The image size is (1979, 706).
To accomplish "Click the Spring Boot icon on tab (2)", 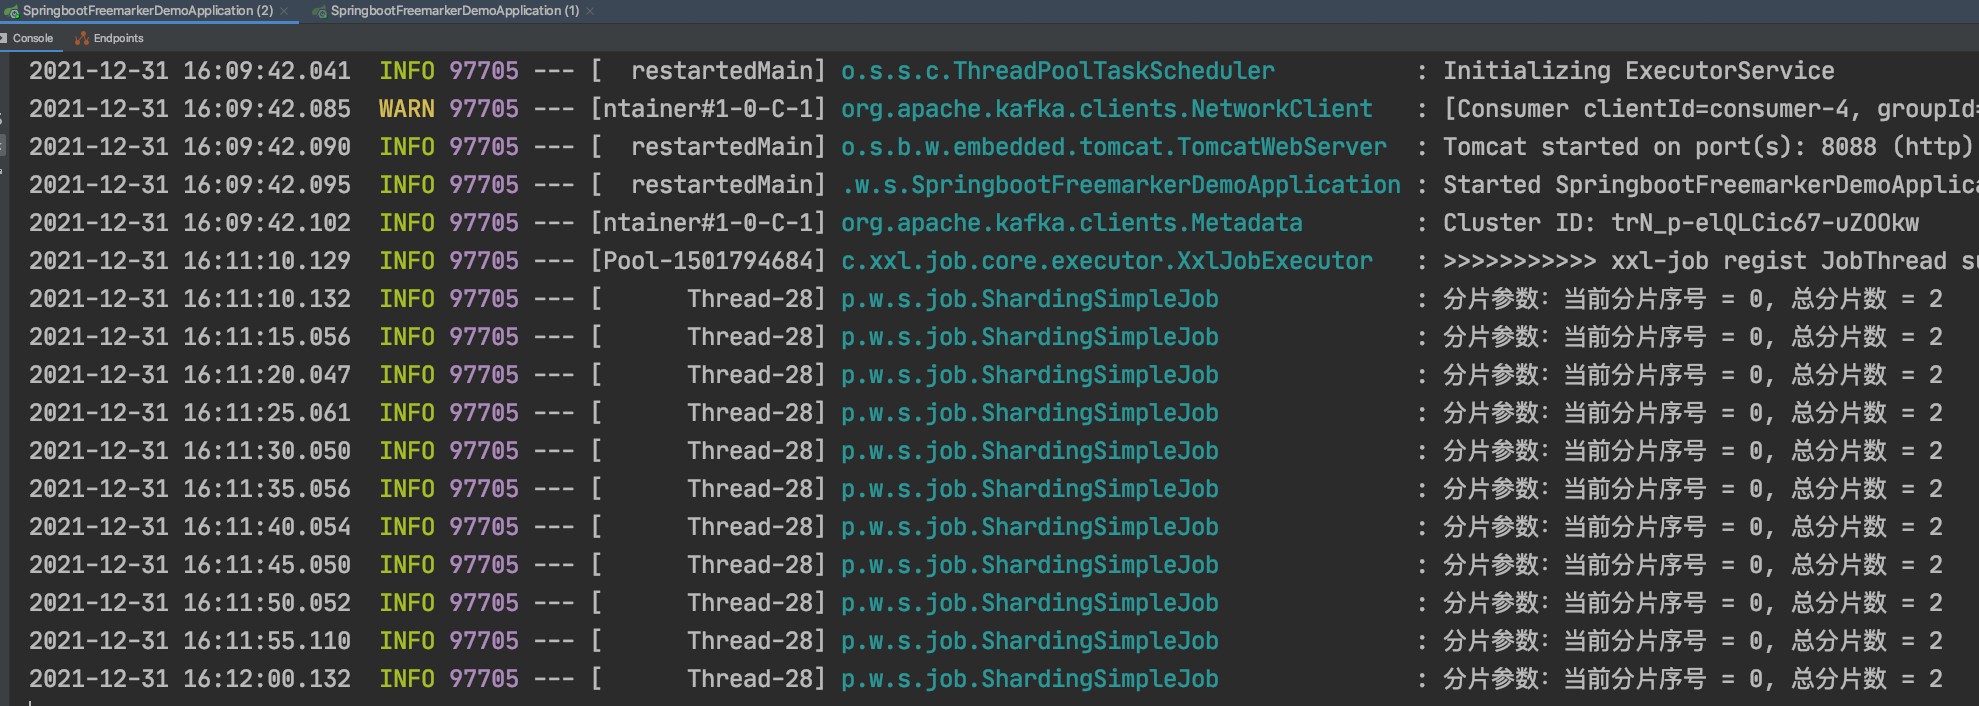I will (x=12, y=11).
